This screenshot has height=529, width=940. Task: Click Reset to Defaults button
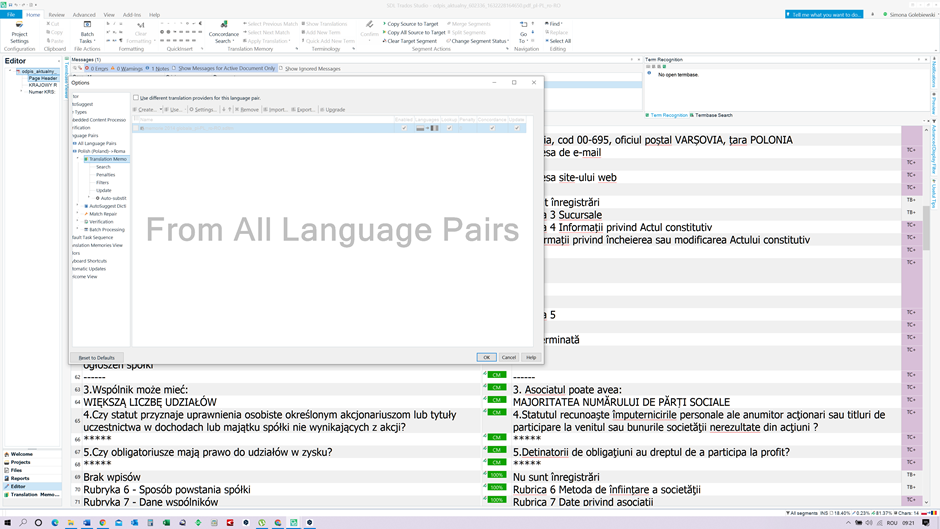pyautogui.click(x=97, y=357)
